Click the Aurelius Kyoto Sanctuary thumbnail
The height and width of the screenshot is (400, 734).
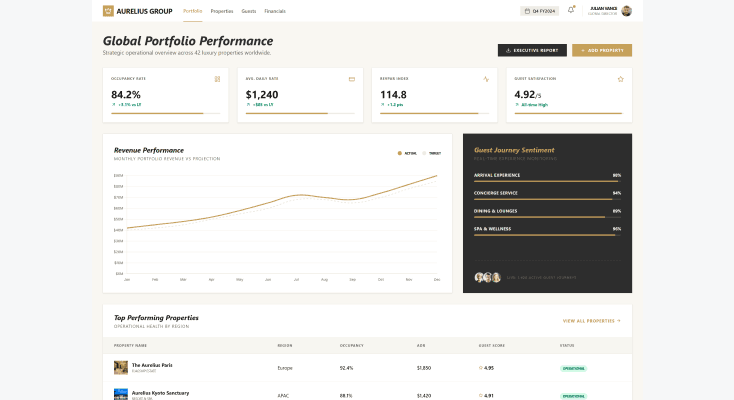coord(121,394)
